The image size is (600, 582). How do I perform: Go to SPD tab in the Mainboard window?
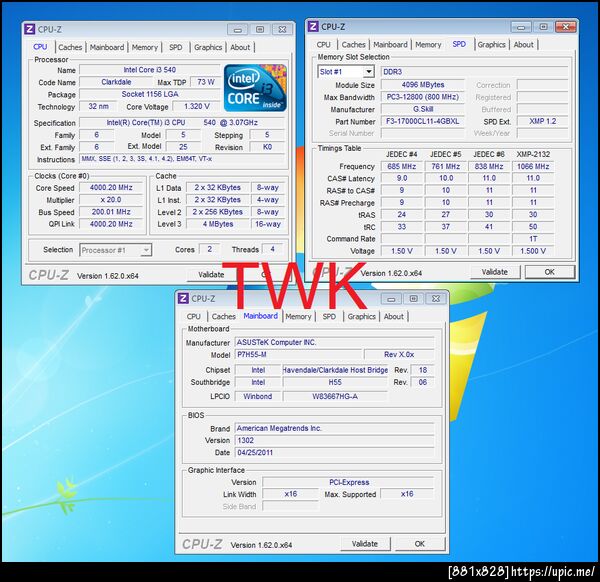point(329,316)
